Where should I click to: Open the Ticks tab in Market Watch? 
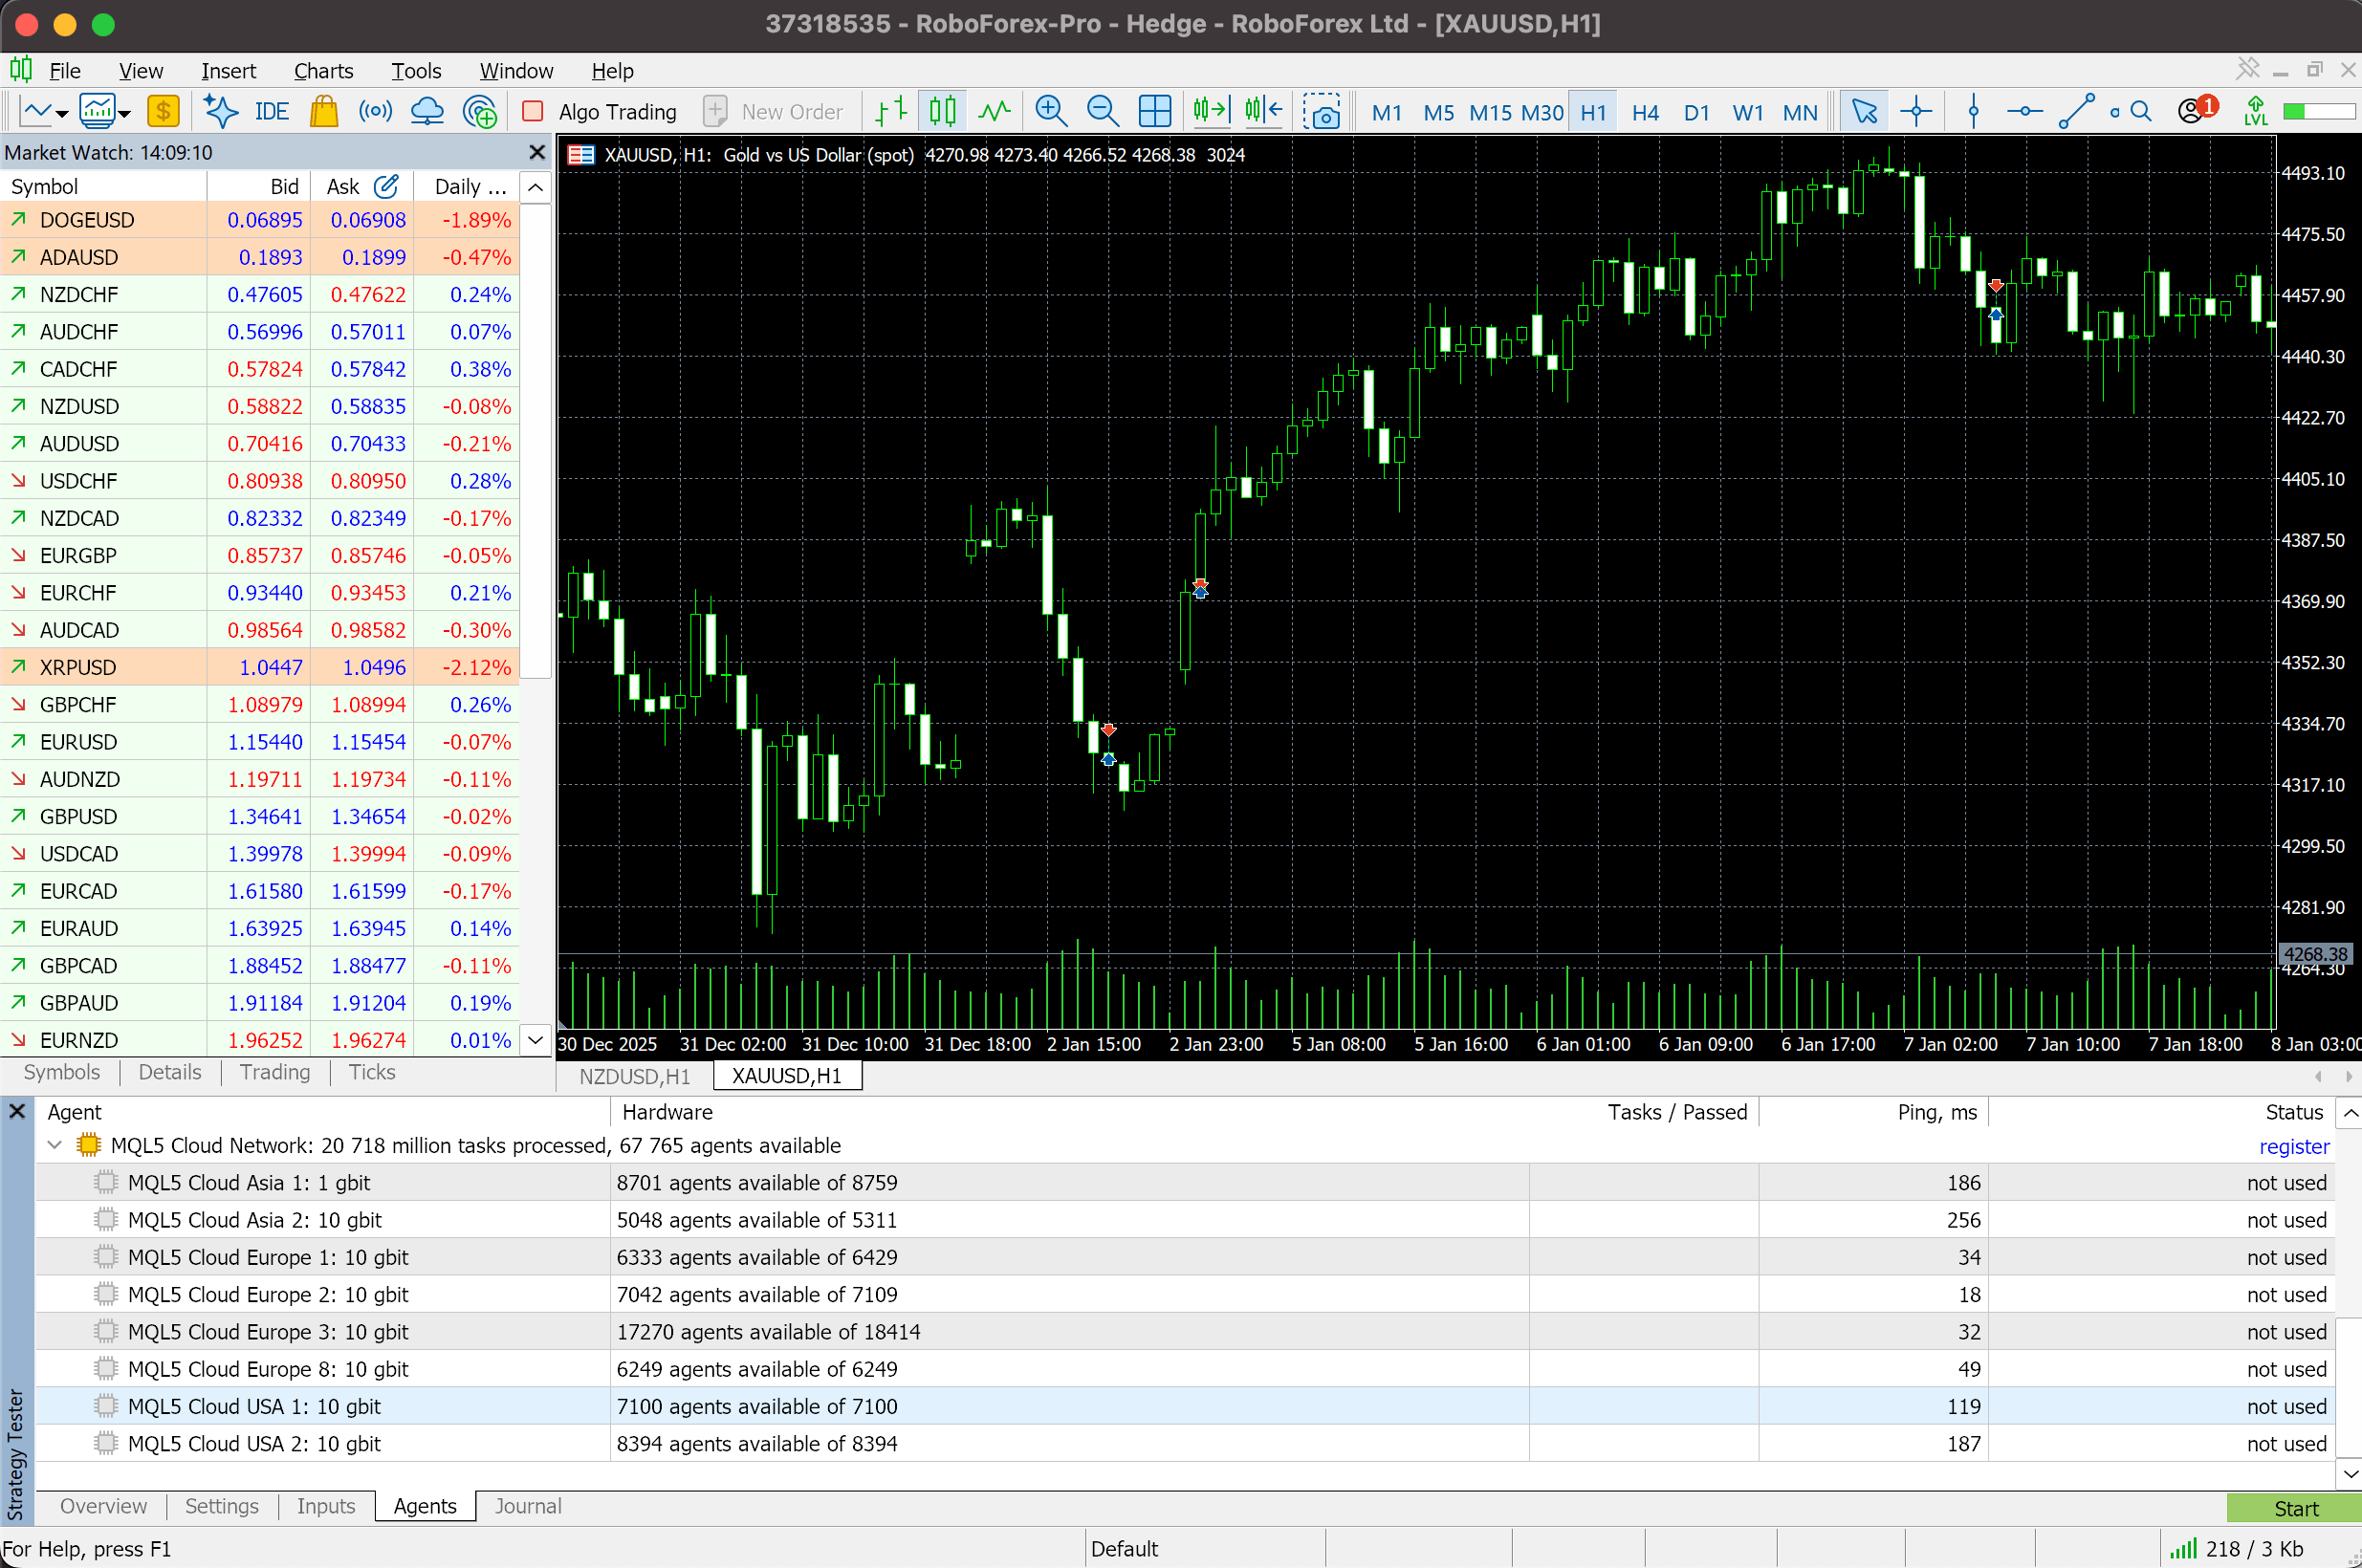(372, 1072)
